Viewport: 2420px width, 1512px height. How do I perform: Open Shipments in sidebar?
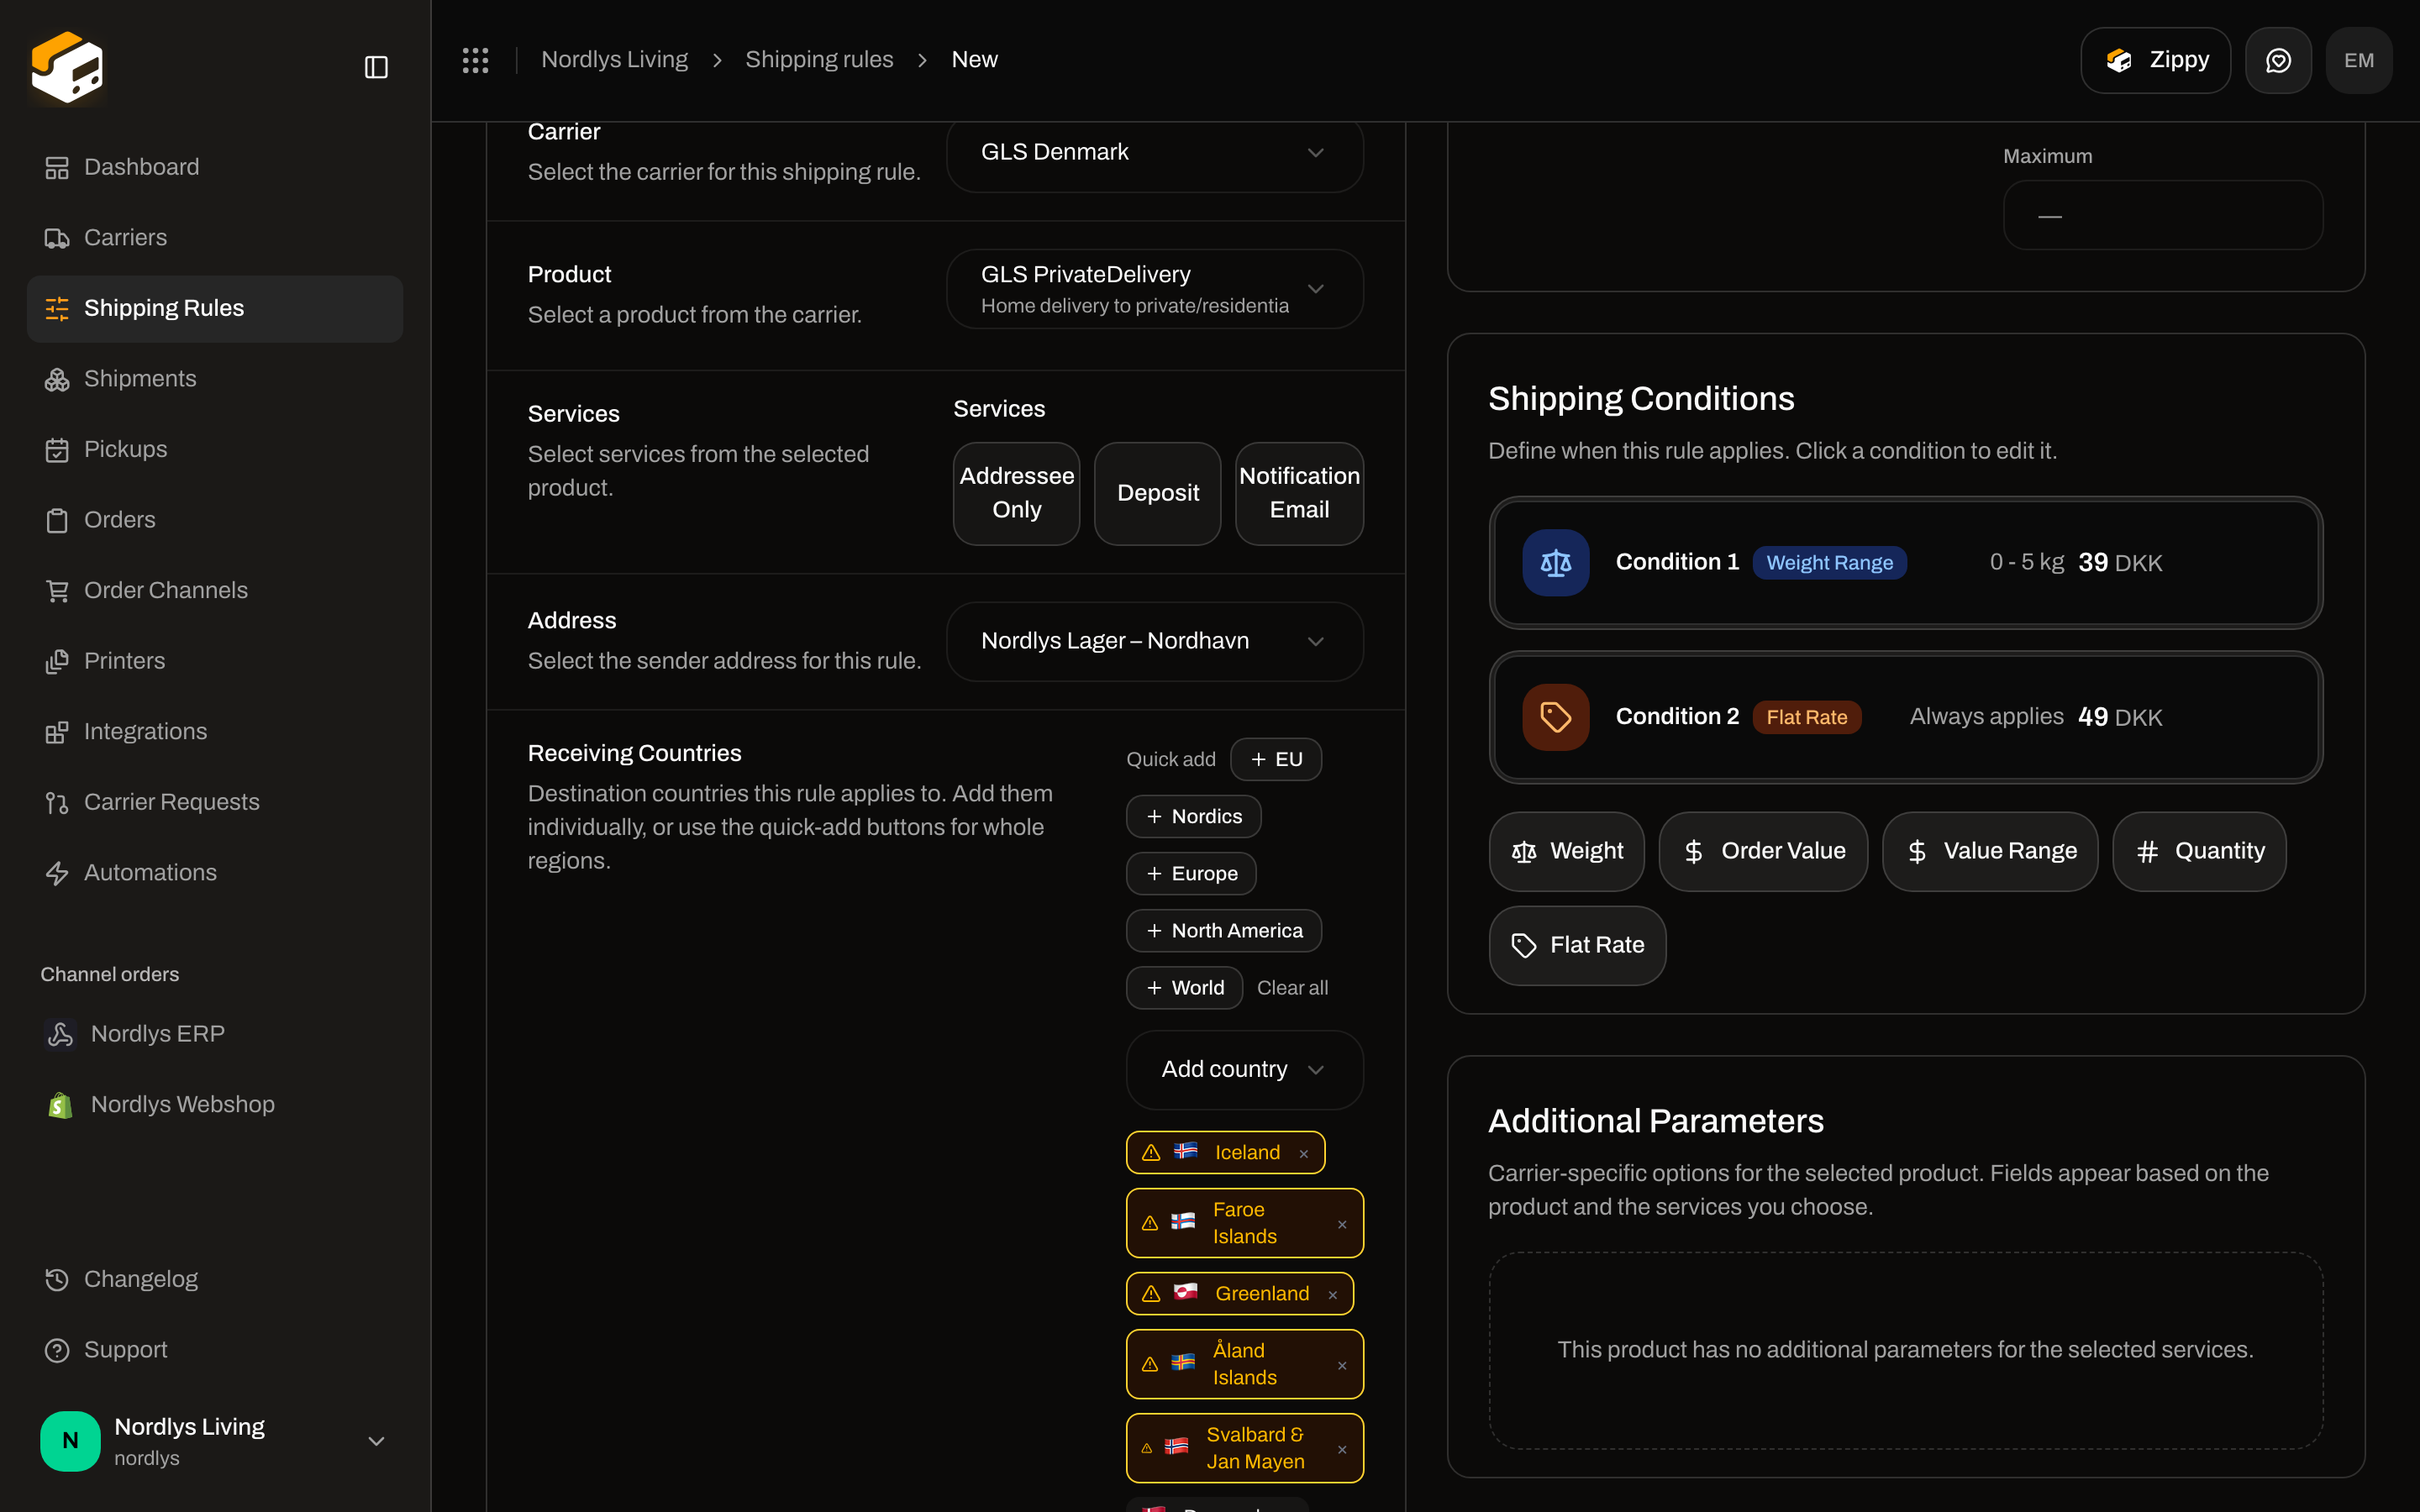point(215,379)
